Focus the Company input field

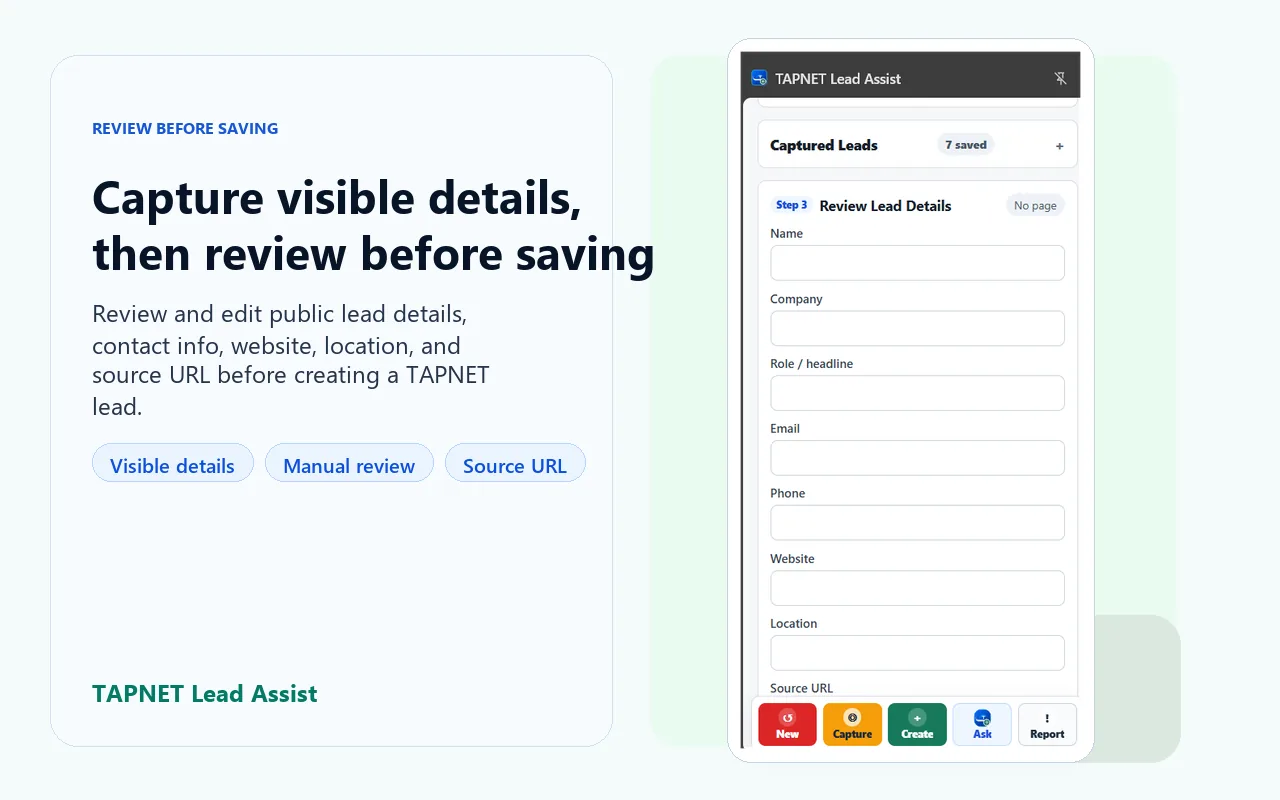(x=917, y=328)
